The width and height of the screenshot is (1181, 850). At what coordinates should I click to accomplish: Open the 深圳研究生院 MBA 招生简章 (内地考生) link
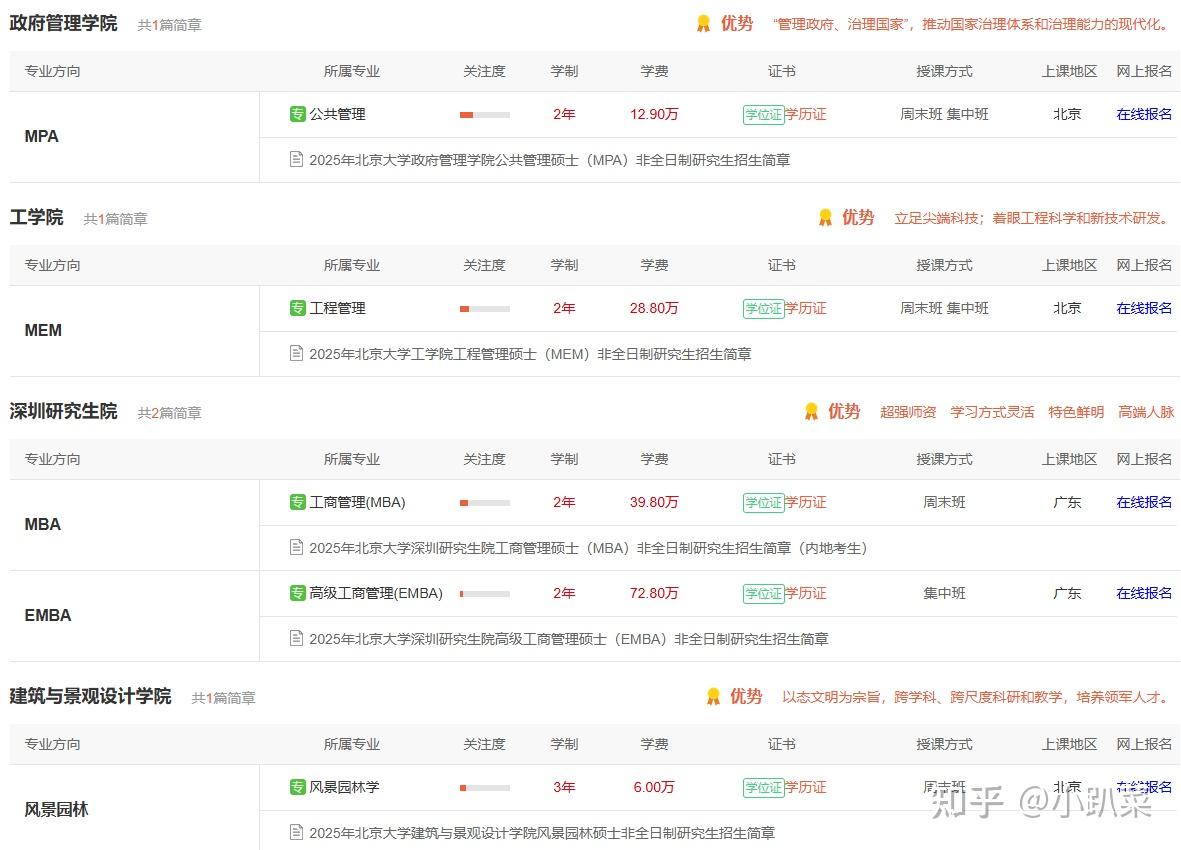pyautogui.click(x=588, y=548)
